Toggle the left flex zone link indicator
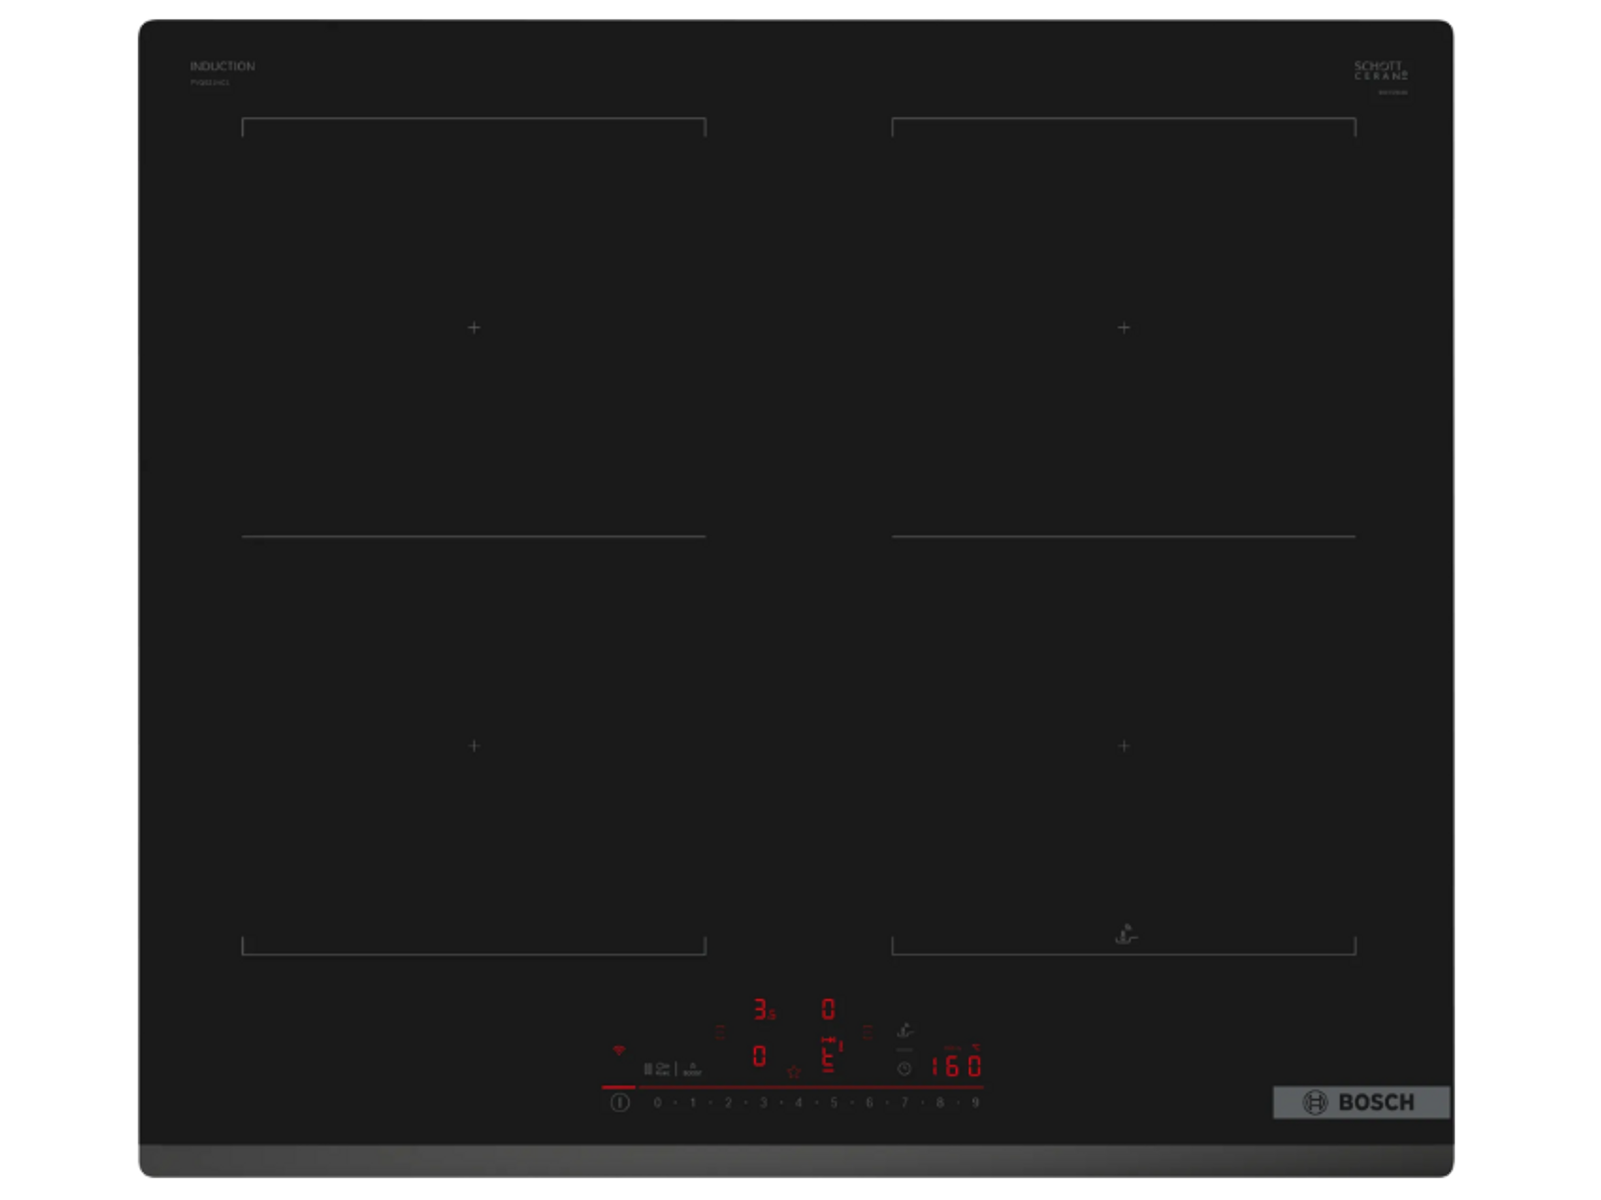 click(720, 1032)
